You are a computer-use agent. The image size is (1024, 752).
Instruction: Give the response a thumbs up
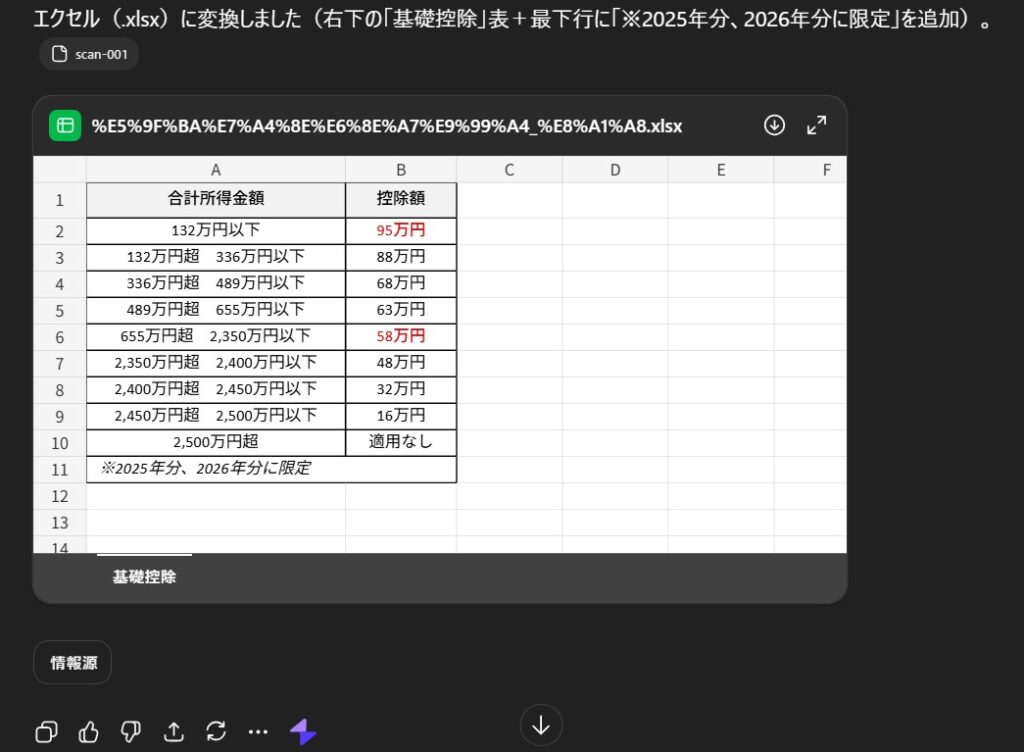coord(89,730)
